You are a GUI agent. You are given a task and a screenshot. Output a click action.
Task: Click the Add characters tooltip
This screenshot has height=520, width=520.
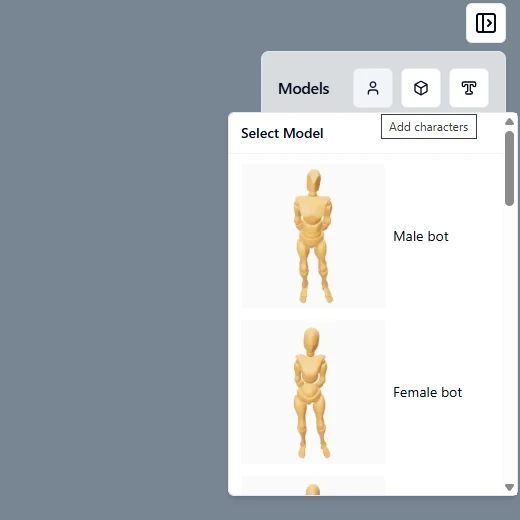(x=429, y=127)
